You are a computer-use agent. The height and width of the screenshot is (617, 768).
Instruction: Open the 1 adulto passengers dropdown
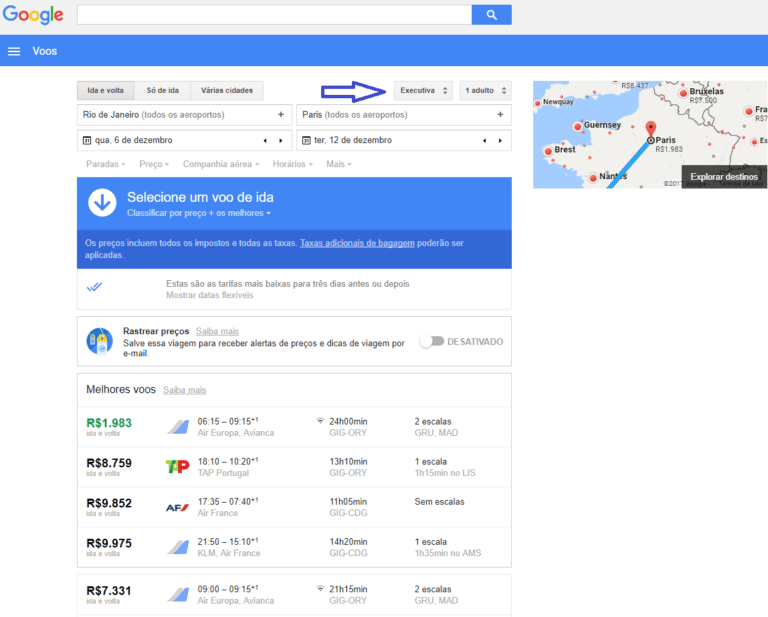coord(485,91)
